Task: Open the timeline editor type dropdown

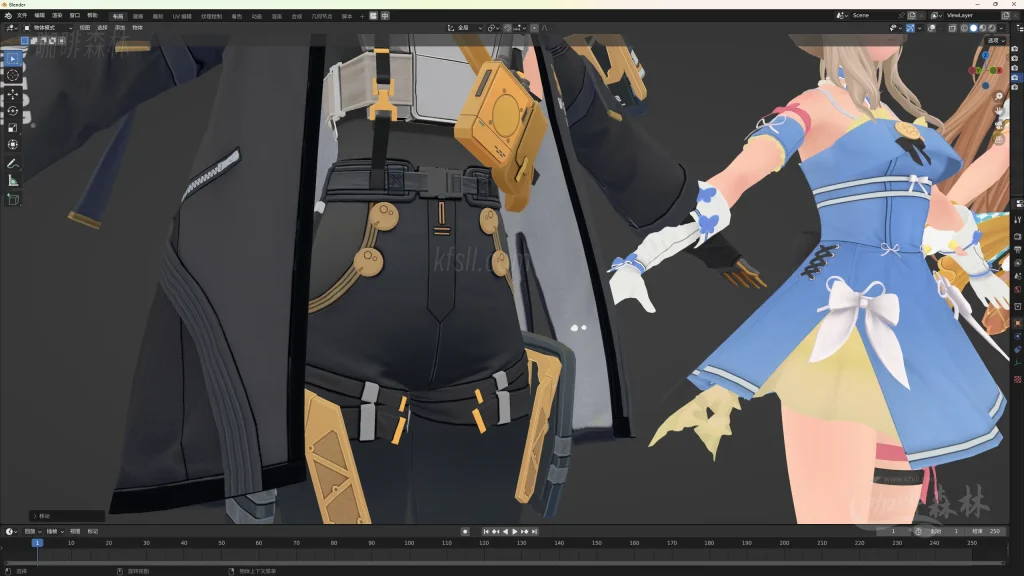Action: click(11, 532)
